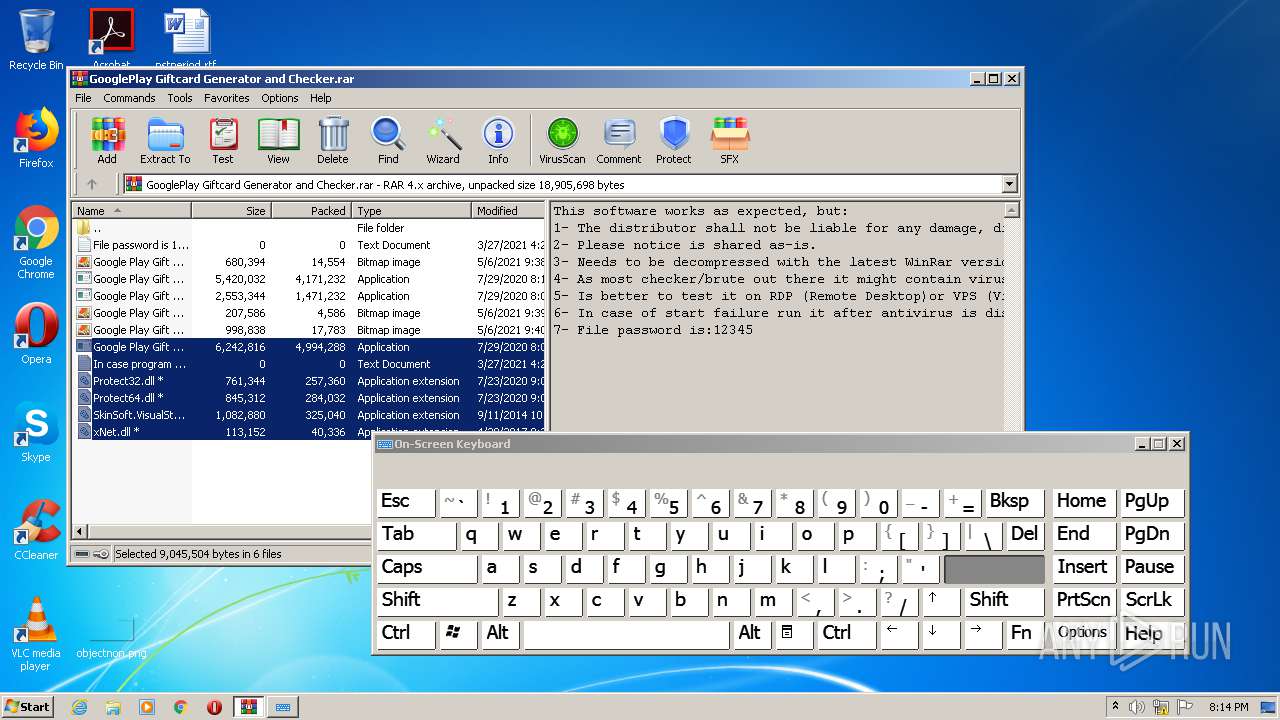Toggle the left Alt key
The image size is (1280, 720).
pos(500,634)
